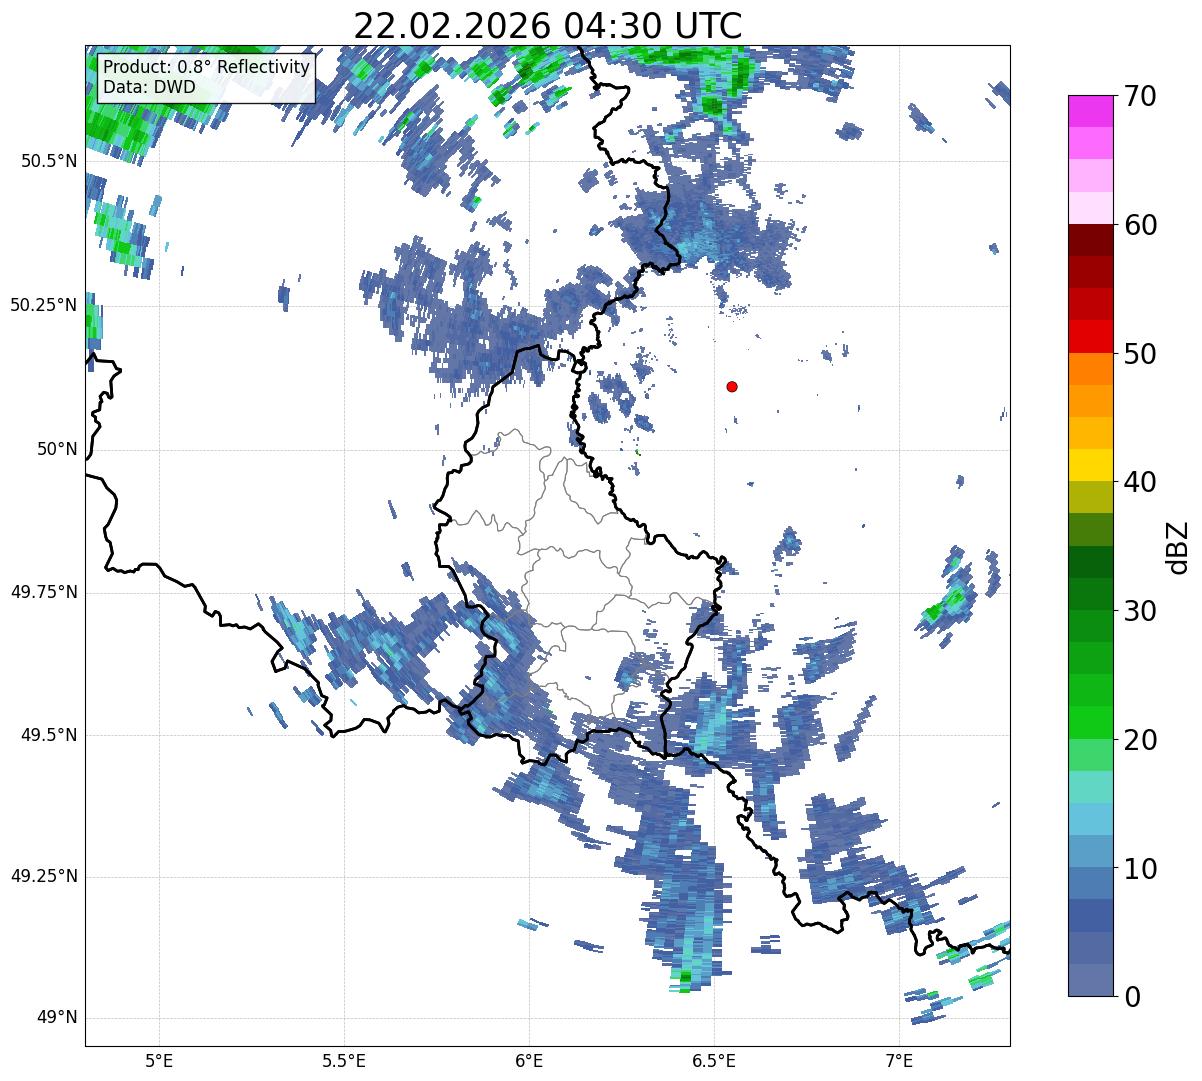Screen dimensions: 1202x1081
Task: Click the '50.5°N' latitude label
Action: [x=49, y=161]
